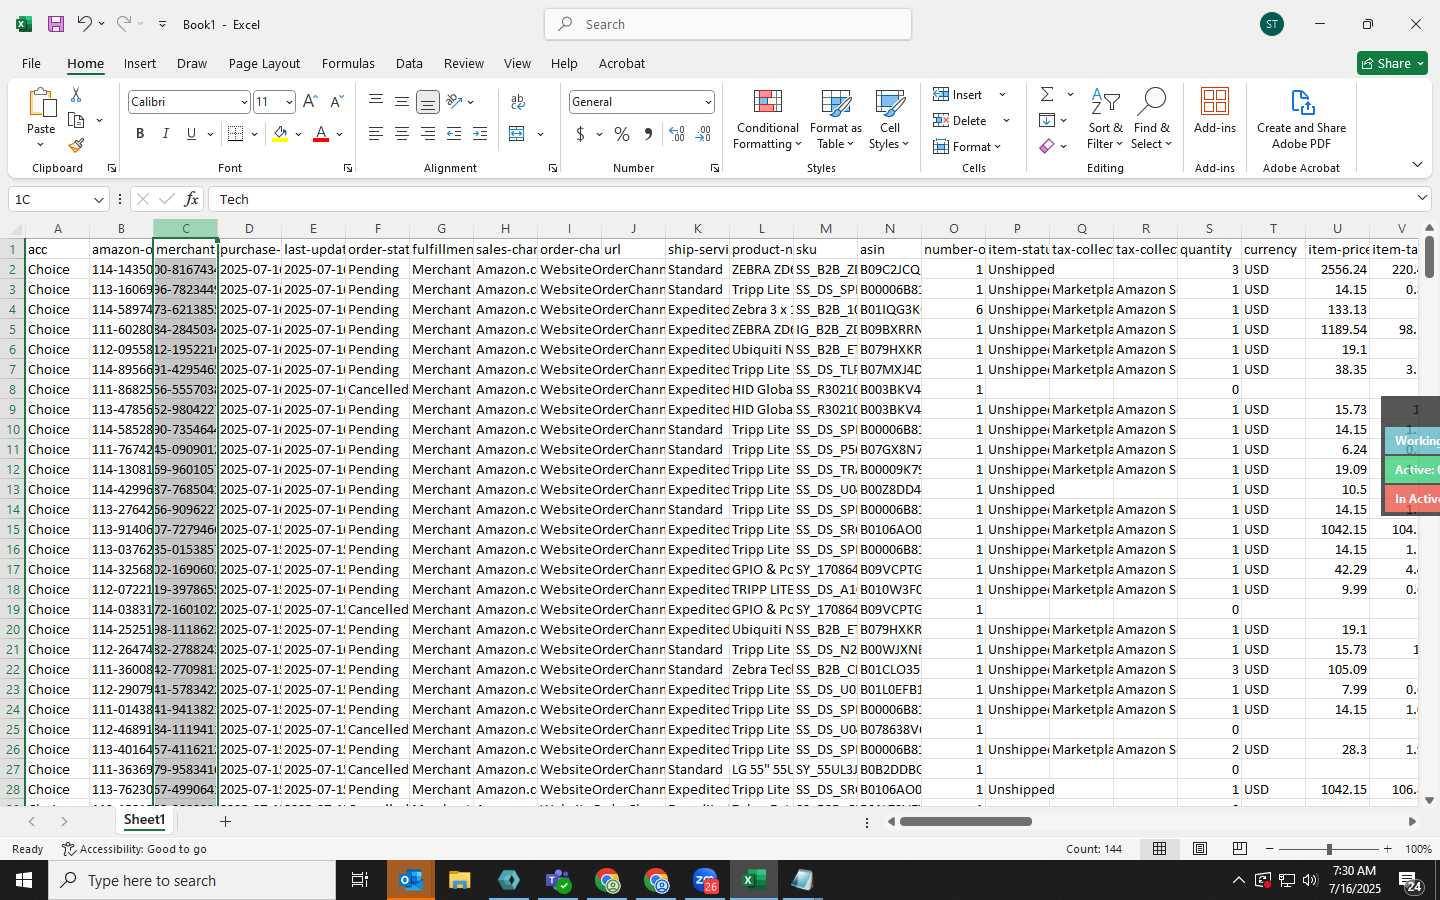Click the Save icon in title bar
This screenshot has height=900, width=1440.
coord(56,24)
